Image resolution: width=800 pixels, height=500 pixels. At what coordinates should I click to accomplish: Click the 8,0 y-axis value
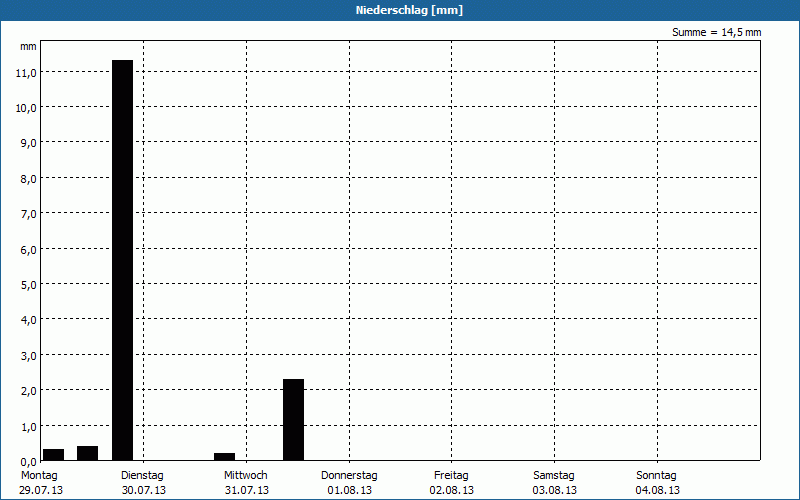coord(28,179)
